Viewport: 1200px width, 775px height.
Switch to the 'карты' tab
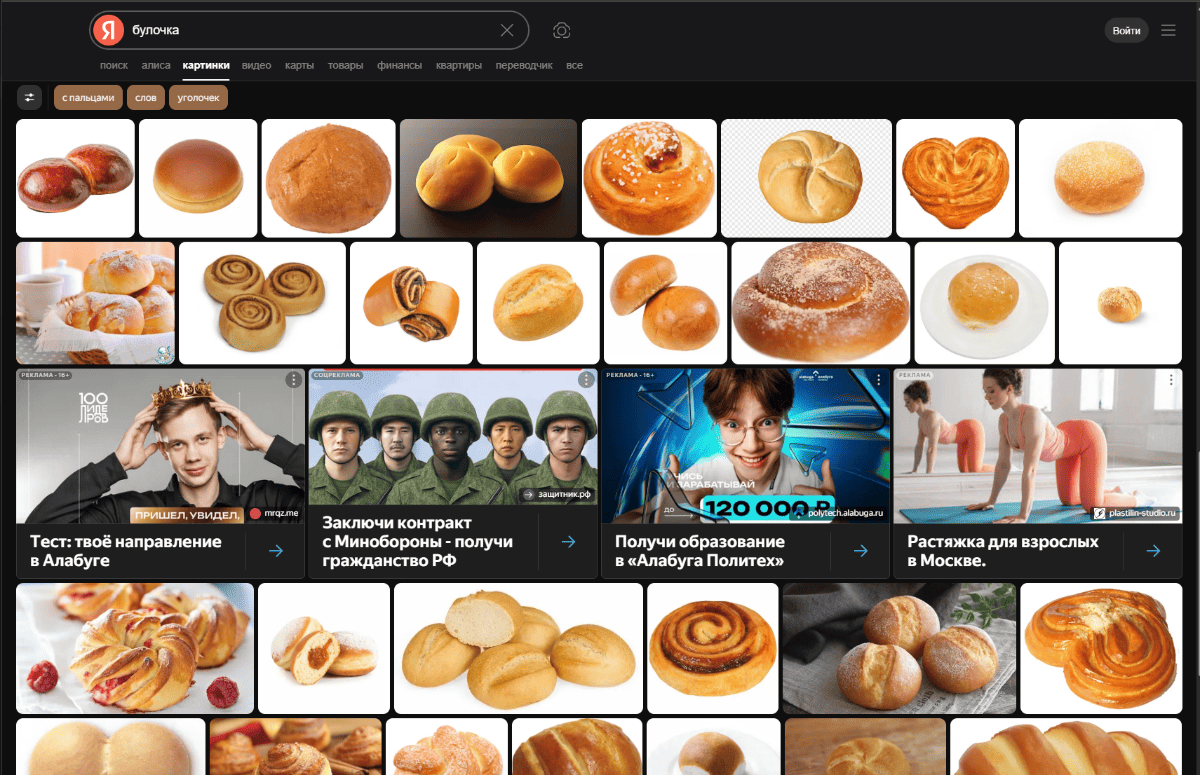pos(299,66)
